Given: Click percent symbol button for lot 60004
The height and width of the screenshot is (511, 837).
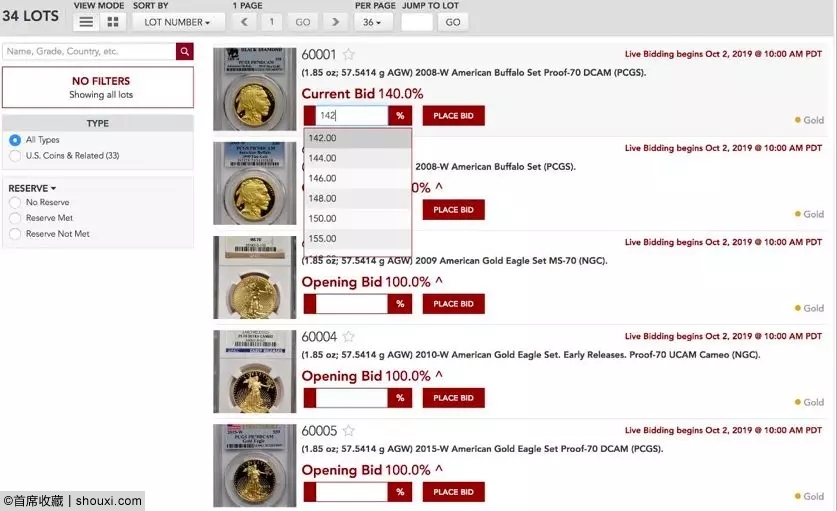Looking at the screenshot, I should pos(400,398).
